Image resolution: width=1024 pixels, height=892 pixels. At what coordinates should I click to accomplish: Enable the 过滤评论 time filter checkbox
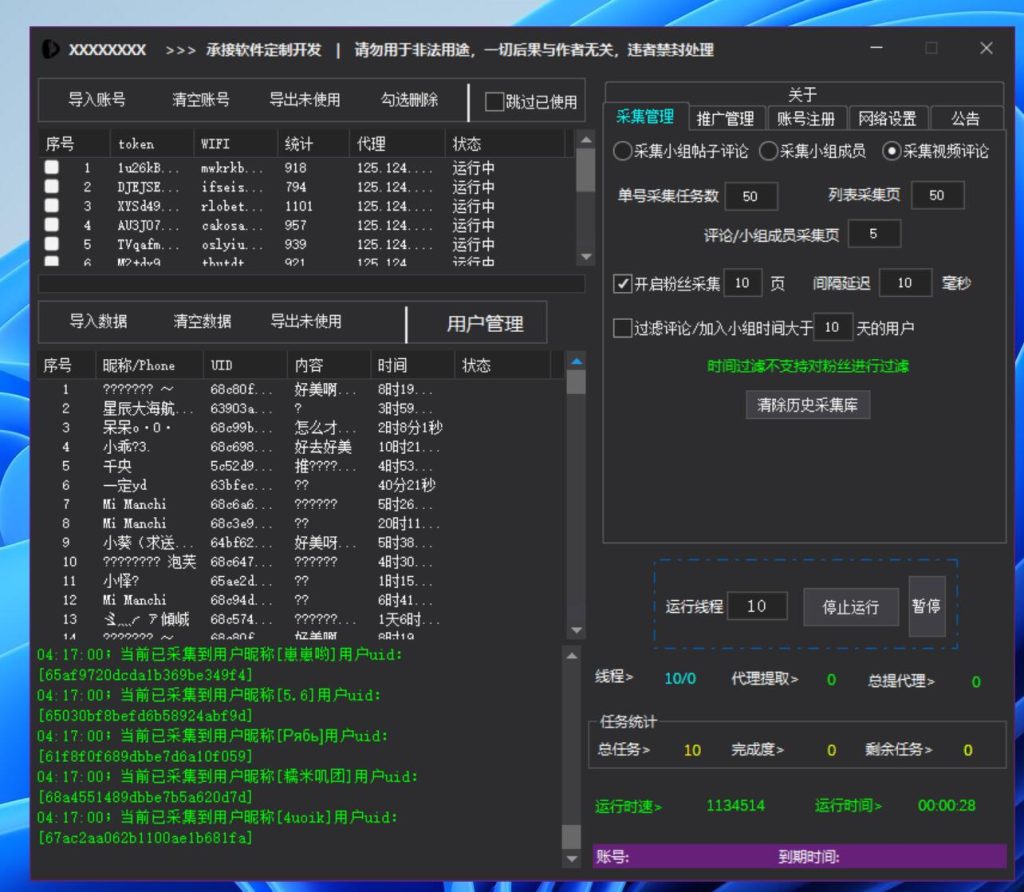pos(622,328)
